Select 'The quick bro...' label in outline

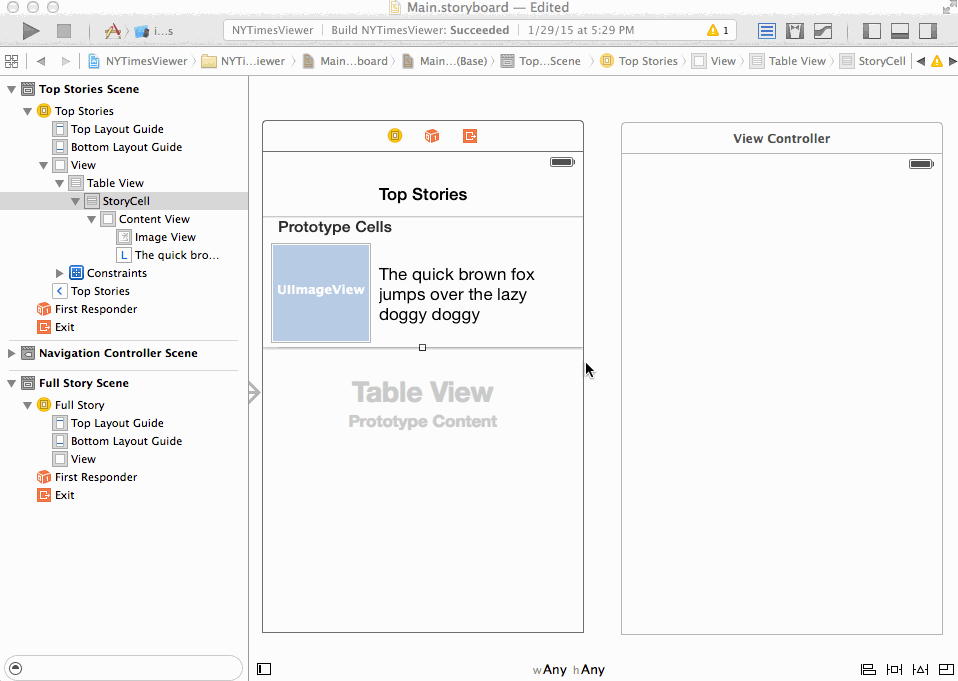click(168, 255)
